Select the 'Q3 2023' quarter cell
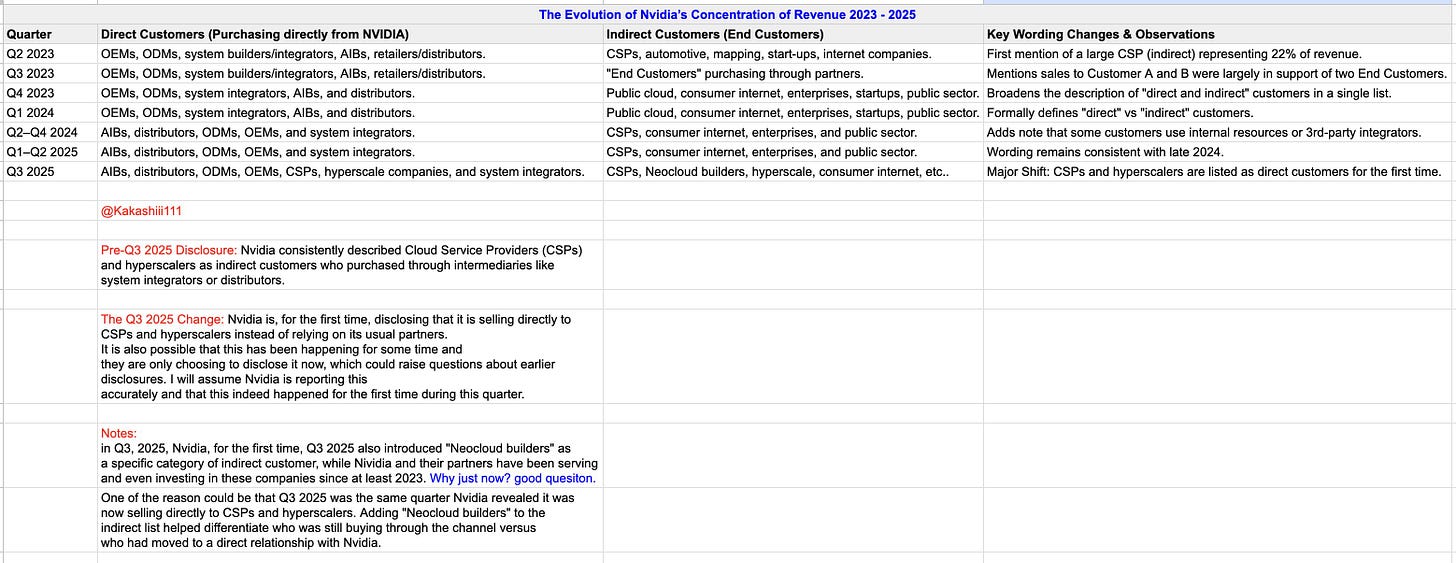1456x563 pixels. pos(50,73)
